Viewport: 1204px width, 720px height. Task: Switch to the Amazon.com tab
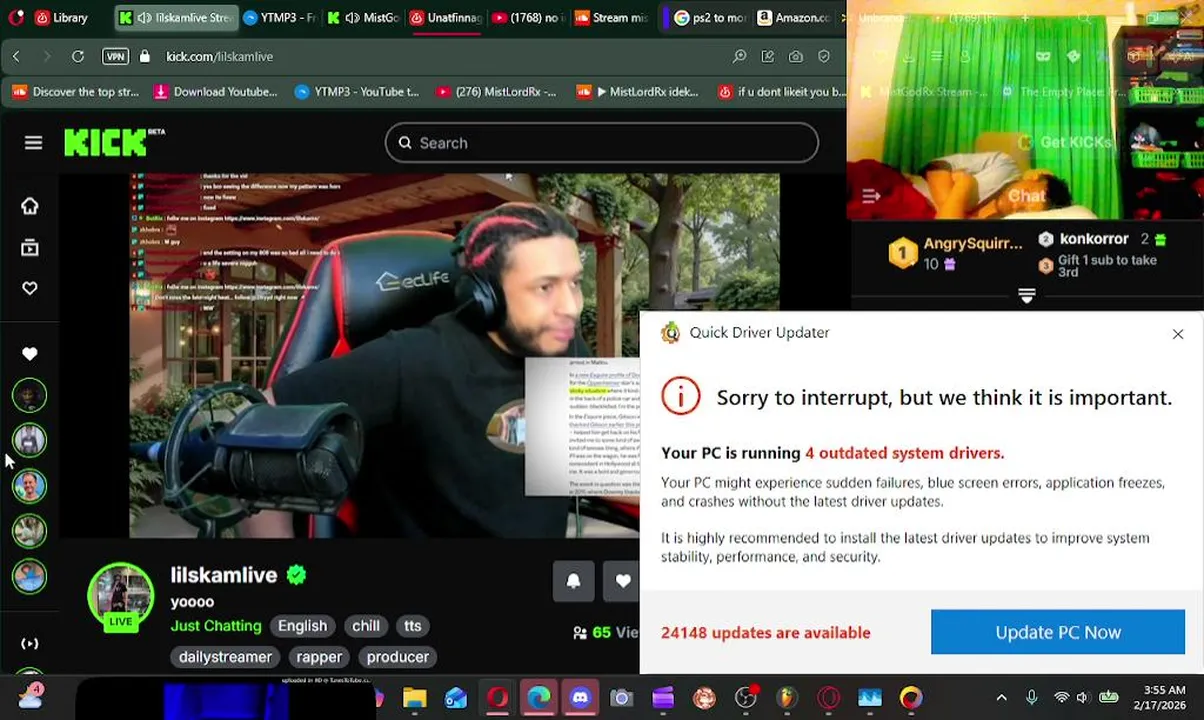click(x=795, y=18)
